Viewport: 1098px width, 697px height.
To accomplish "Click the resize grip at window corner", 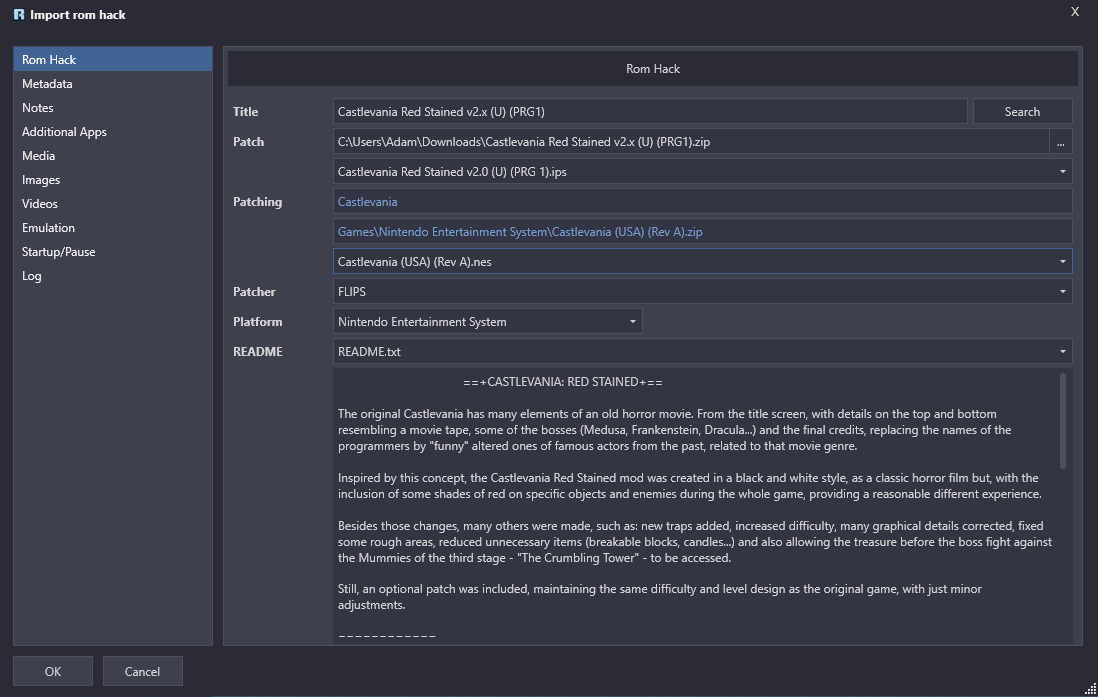I will pos(1090,689).
